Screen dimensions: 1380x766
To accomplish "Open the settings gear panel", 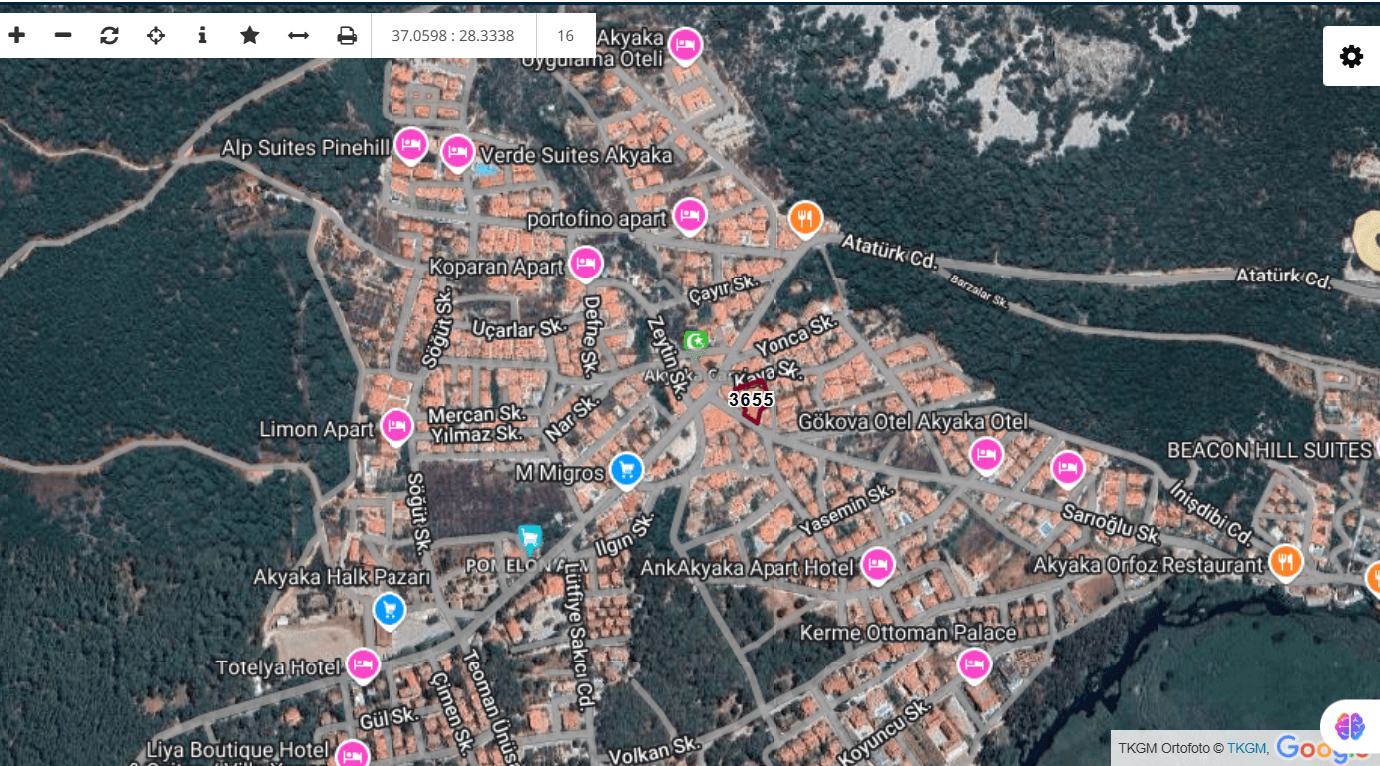I will click(1351, 56).
